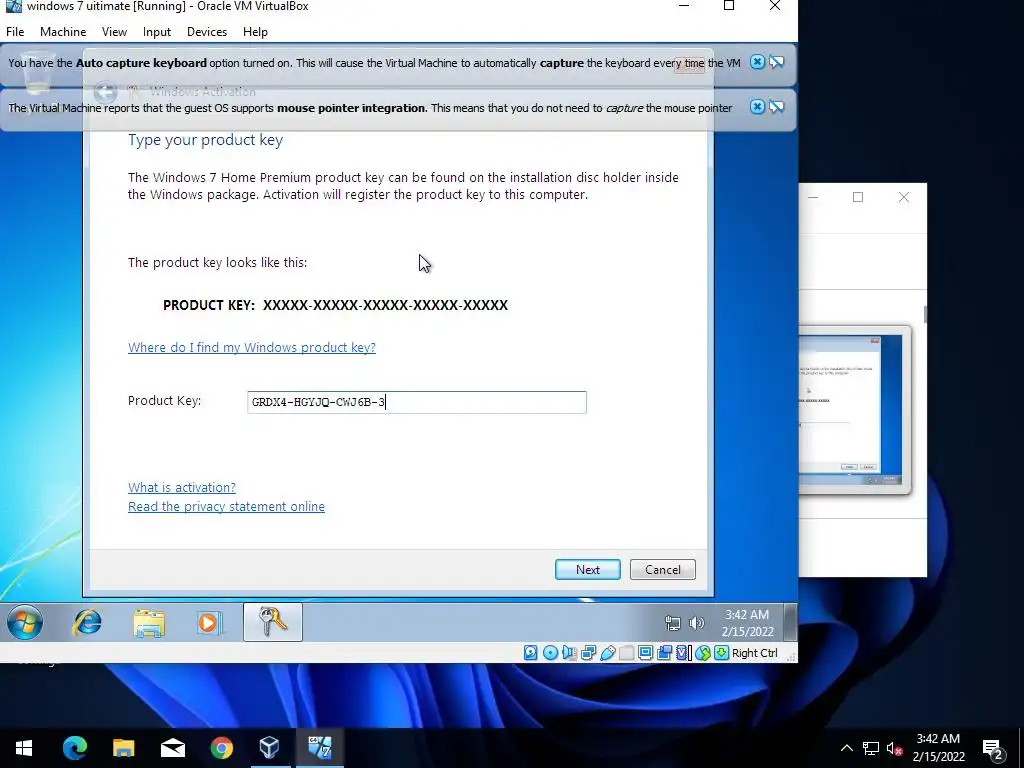Switch to VirtualBox Manager cube on host taskbar
Screen dimensions: 1024x768
tap(270, 747)
